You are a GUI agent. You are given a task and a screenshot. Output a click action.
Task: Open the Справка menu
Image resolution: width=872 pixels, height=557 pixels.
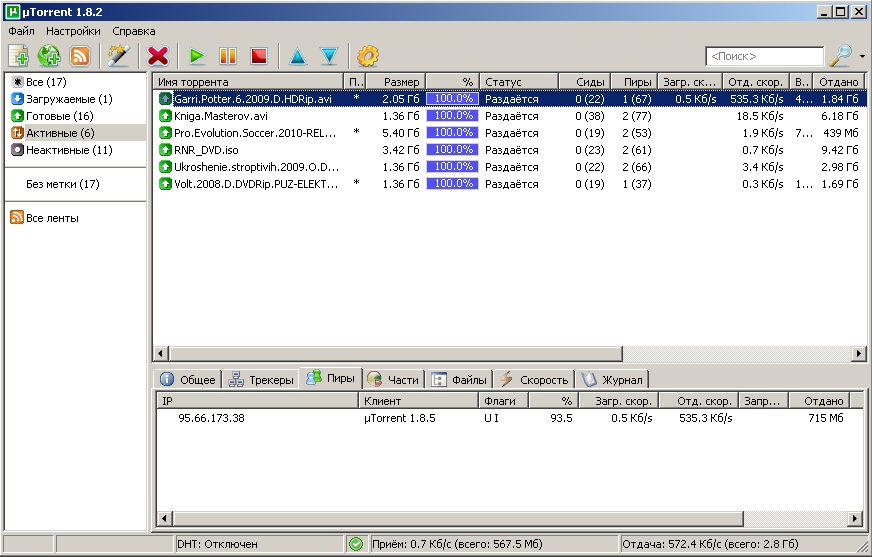click(133, 31)
